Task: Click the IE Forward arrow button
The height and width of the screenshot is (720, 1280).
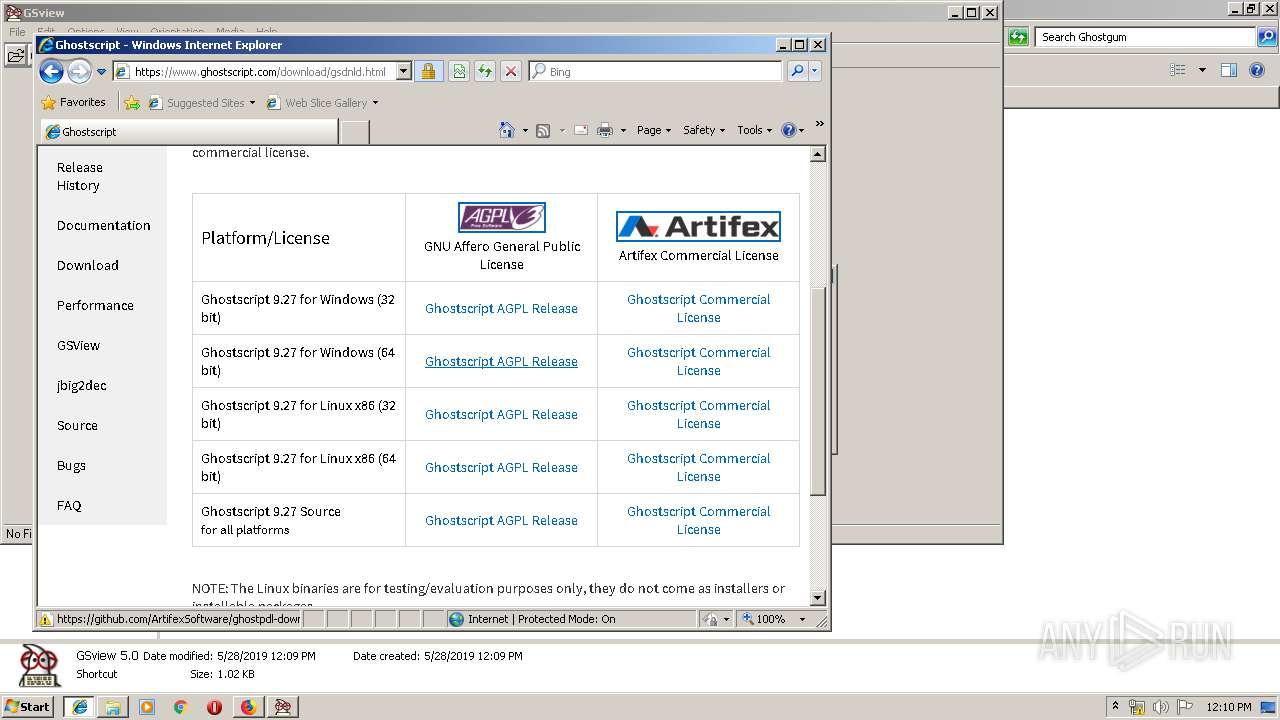Action: pos(79,71)
